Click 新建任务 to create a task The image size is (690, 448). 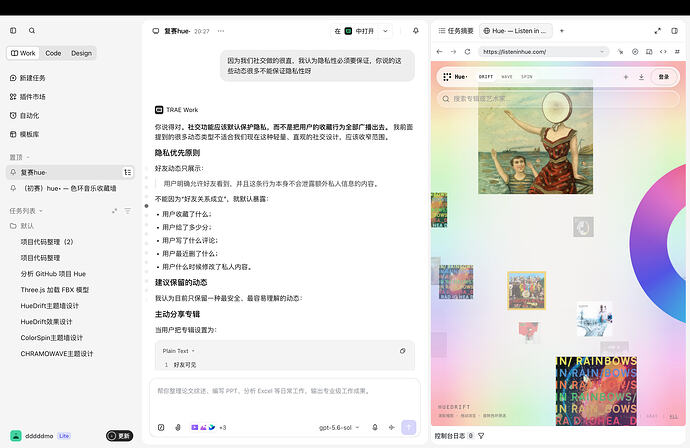[28, 78]
